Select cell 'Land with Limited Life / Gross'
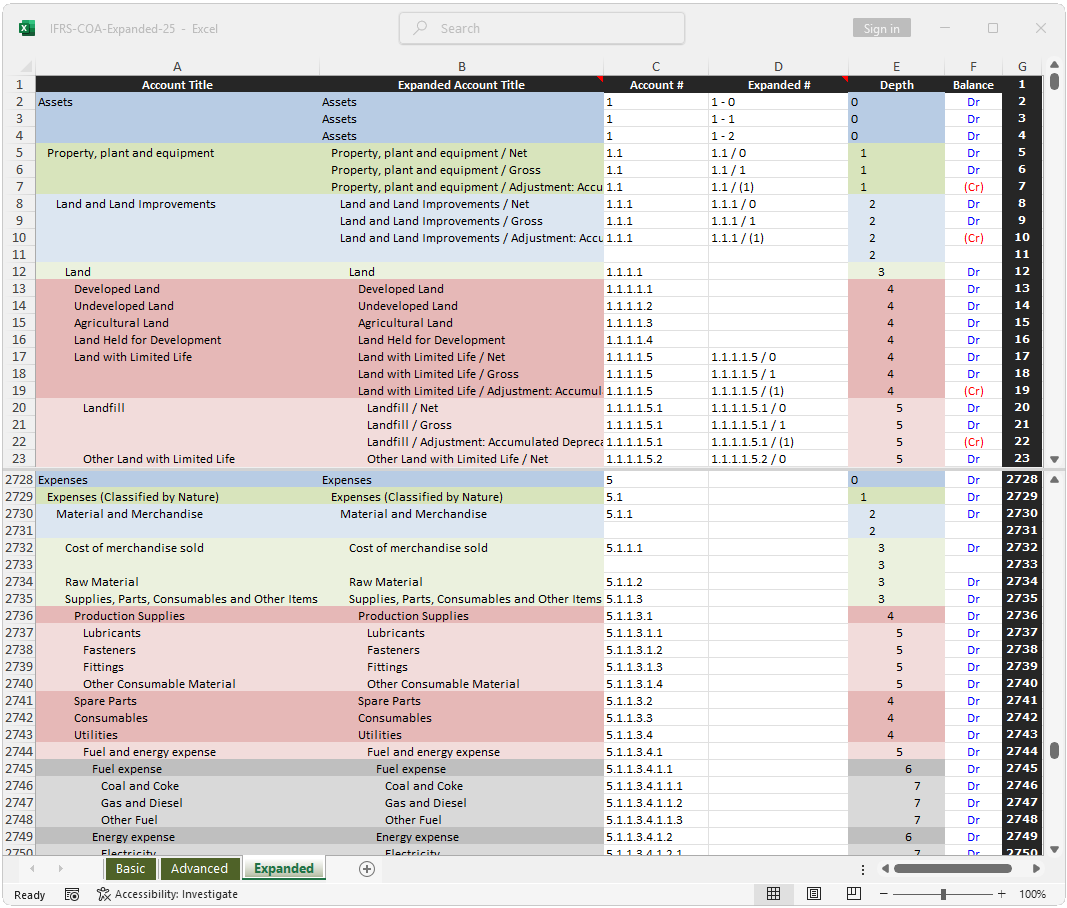The image size is (1067, 908). pyautogui.click(x=461, y=374)
